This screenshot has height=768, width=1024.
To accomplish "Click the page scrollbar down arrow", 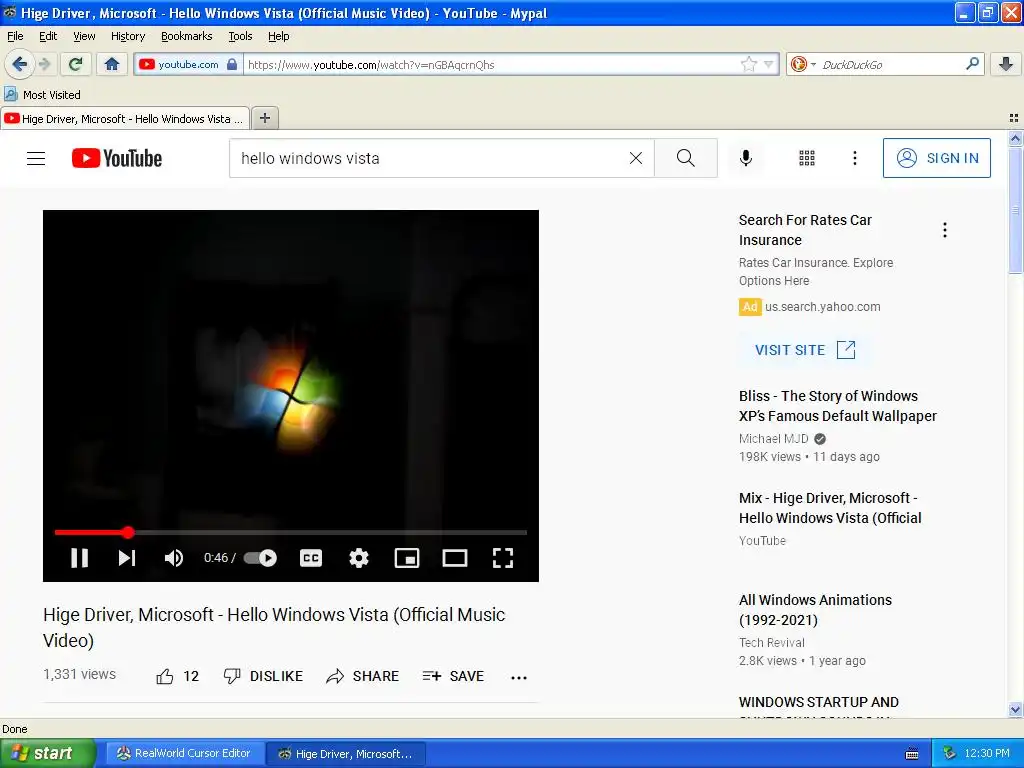I will pyautogui.click(x=1015, y=710).
